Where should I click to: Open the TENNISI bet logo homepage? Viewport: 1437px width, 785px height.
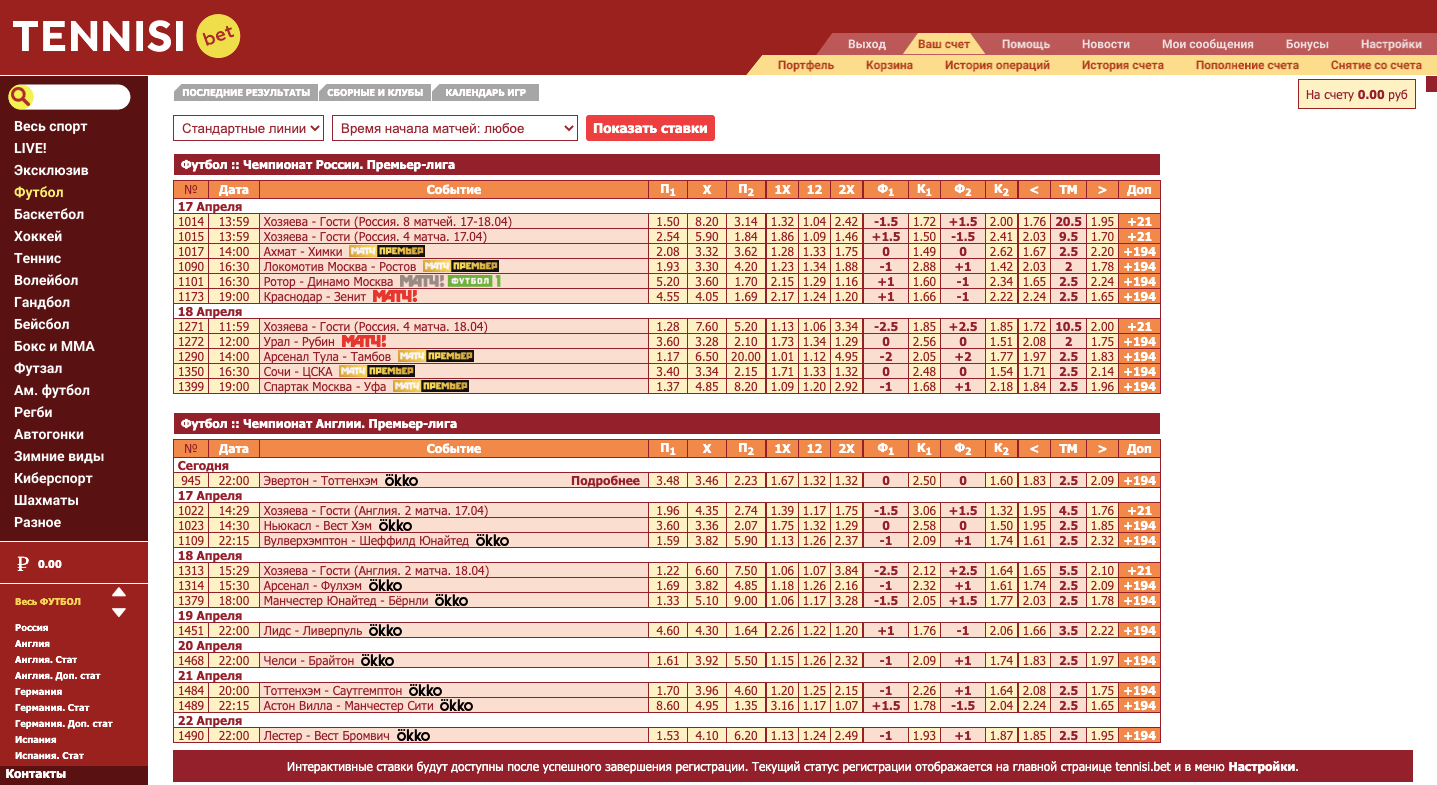126,37
